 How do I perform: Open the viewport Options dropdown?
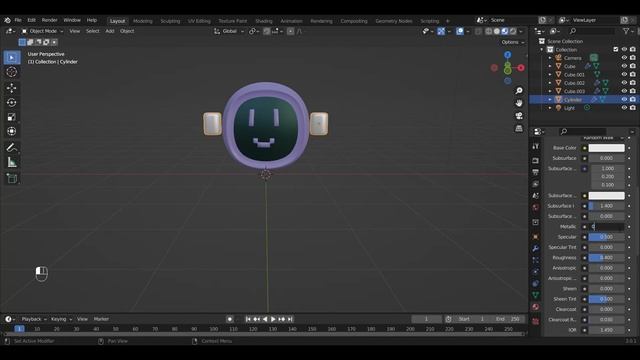tap(513, 42)
